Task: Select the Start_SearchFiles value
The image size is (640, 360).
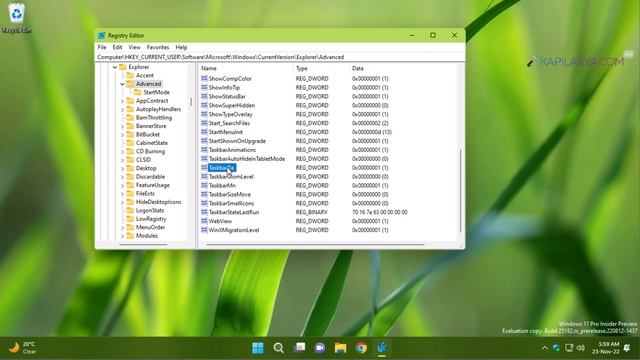Action: pos(229,123)
